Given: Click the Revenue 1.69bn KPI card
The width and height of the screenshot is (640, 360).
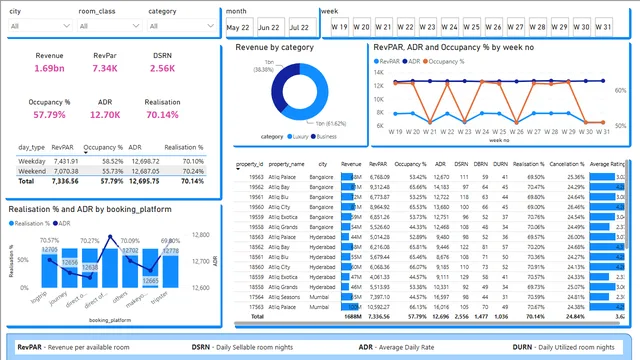Looking at the screenshot, I should pos(49,62).
